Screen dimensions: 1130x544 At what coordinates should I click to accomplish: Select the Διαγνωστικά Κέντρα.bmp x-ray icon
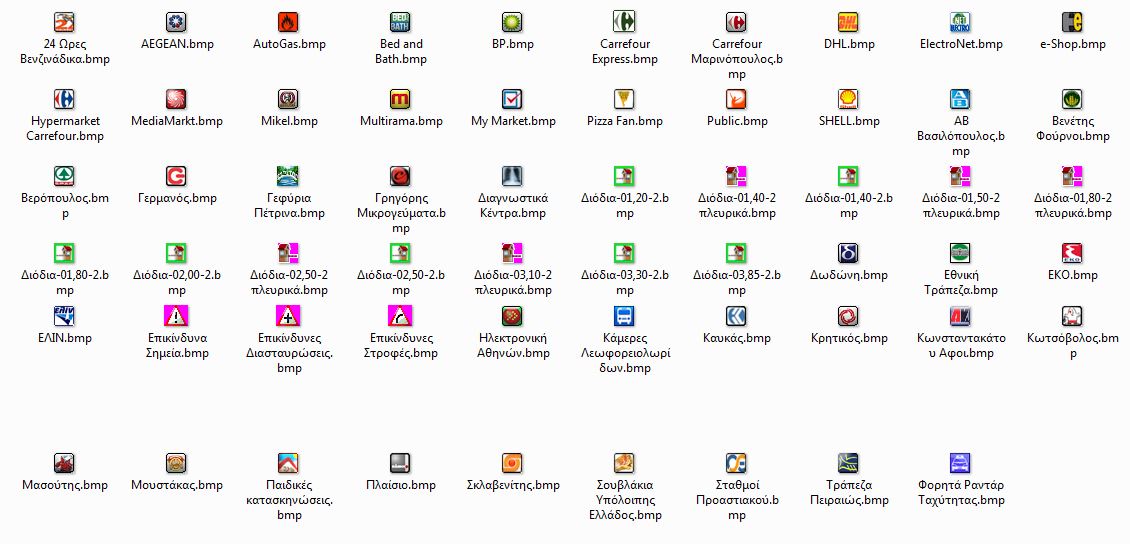coord(512,177)
